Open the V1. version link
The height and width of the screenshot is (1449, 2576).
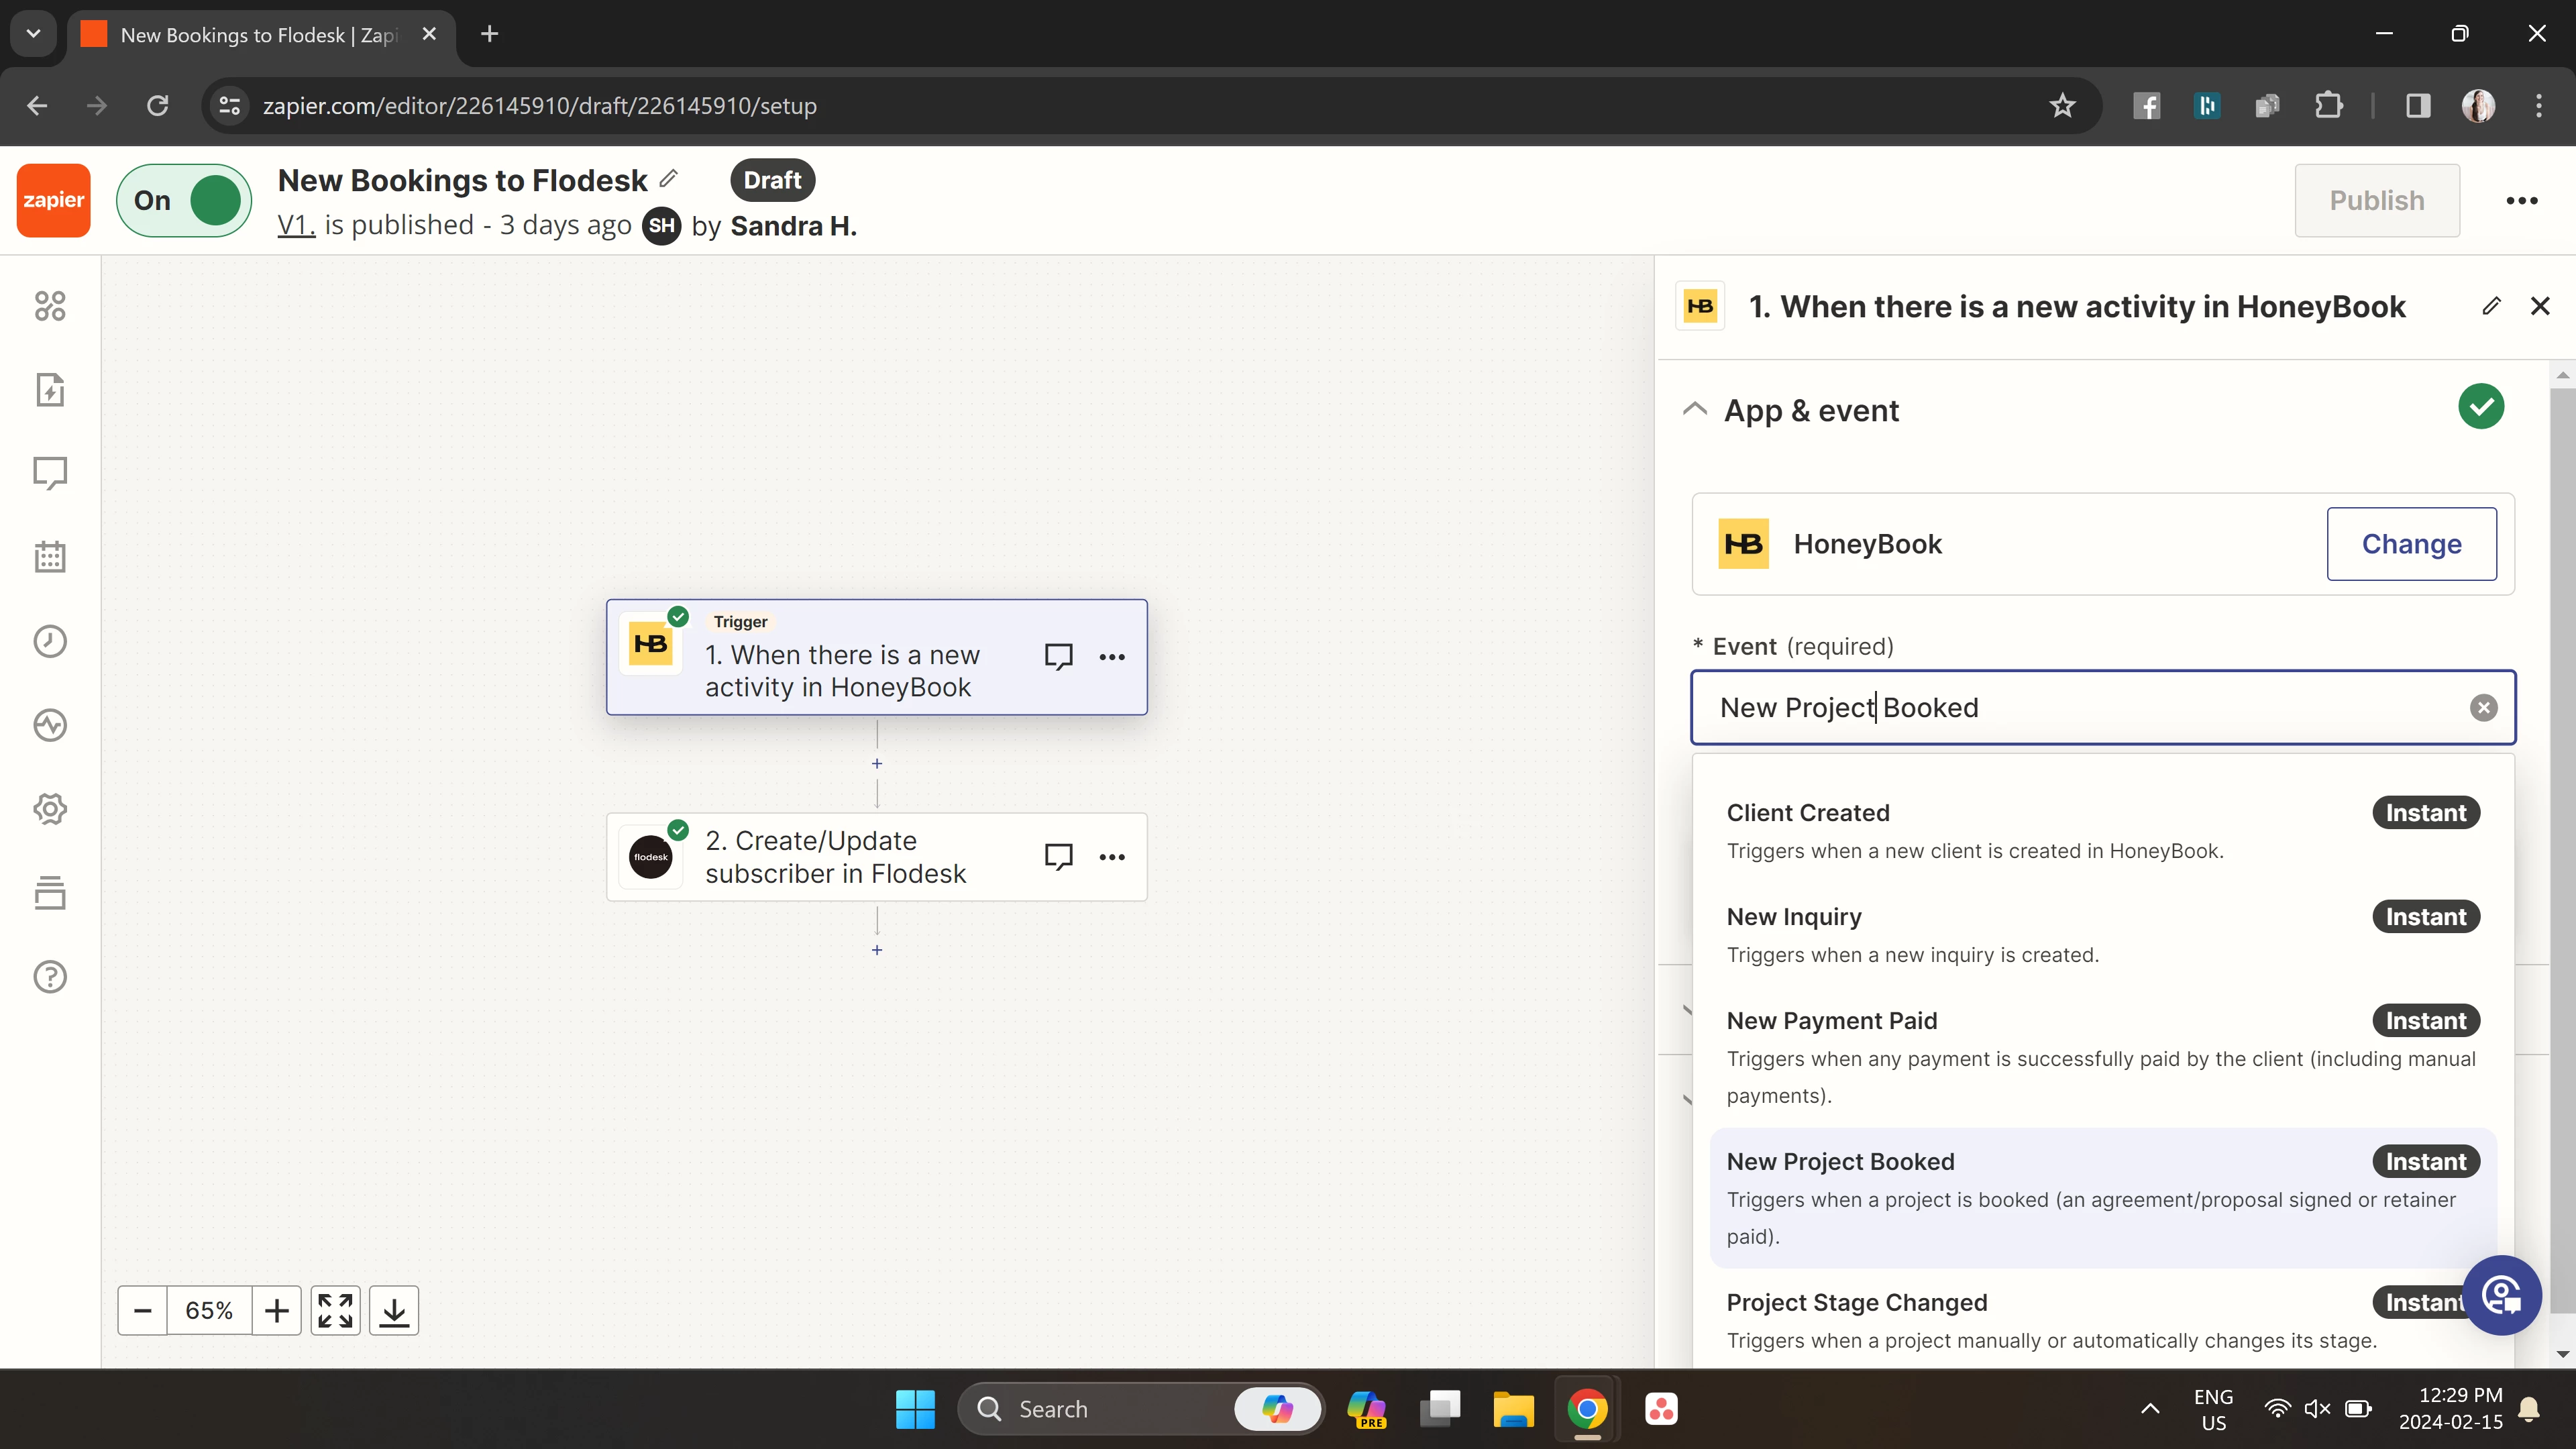click(x=296, y=225)
